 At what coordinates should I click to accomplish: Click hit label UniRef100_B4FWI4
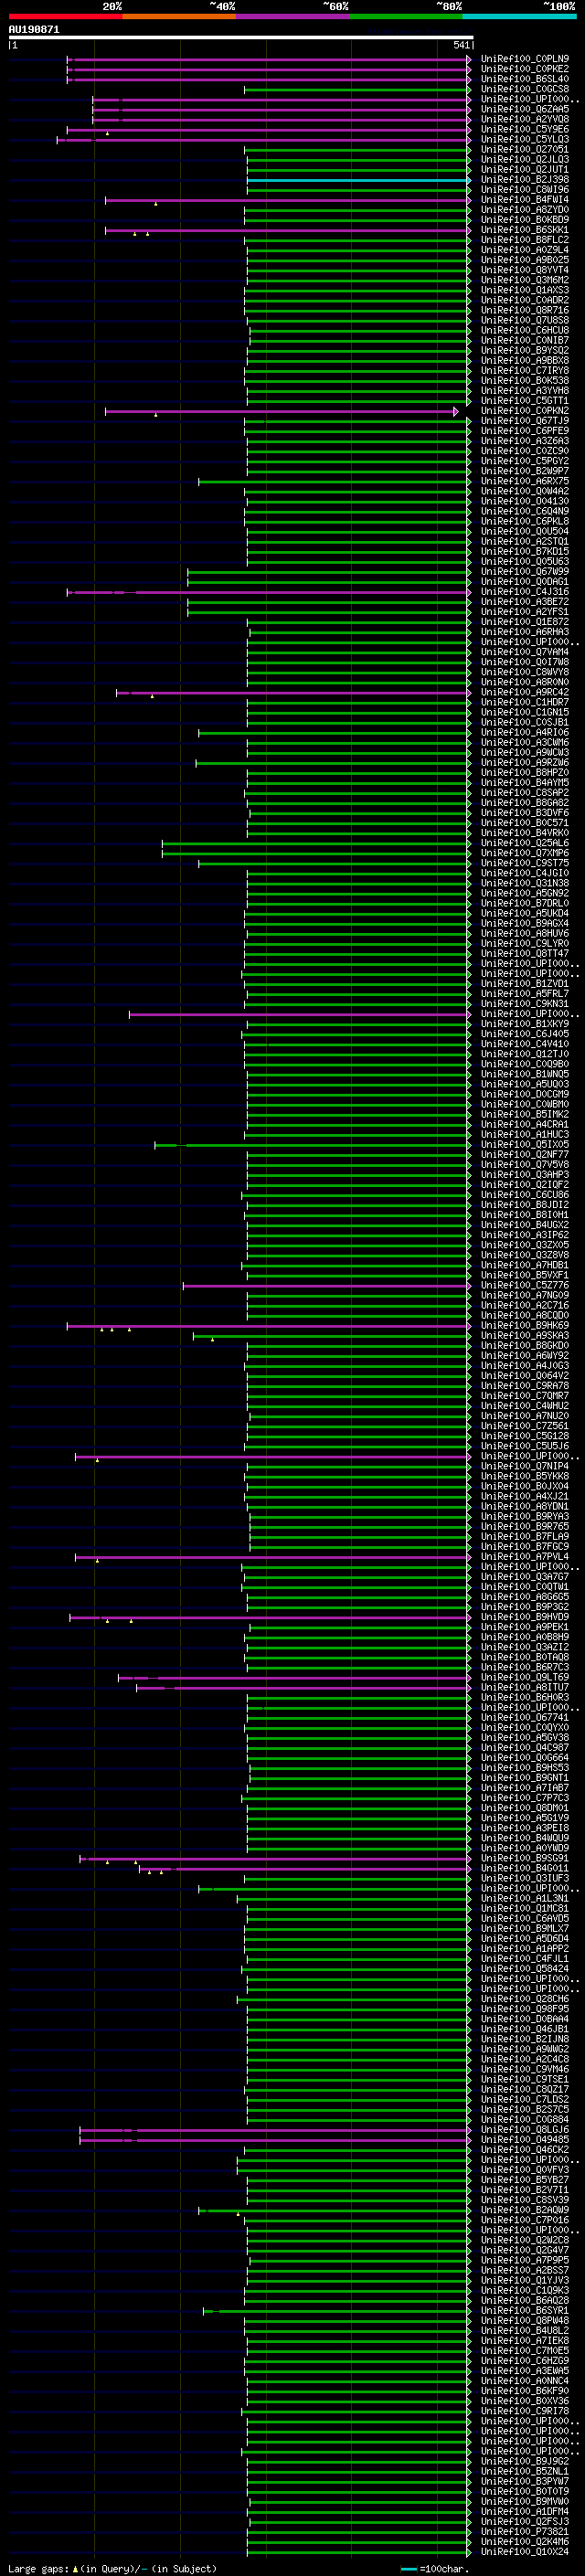point(524,200)
